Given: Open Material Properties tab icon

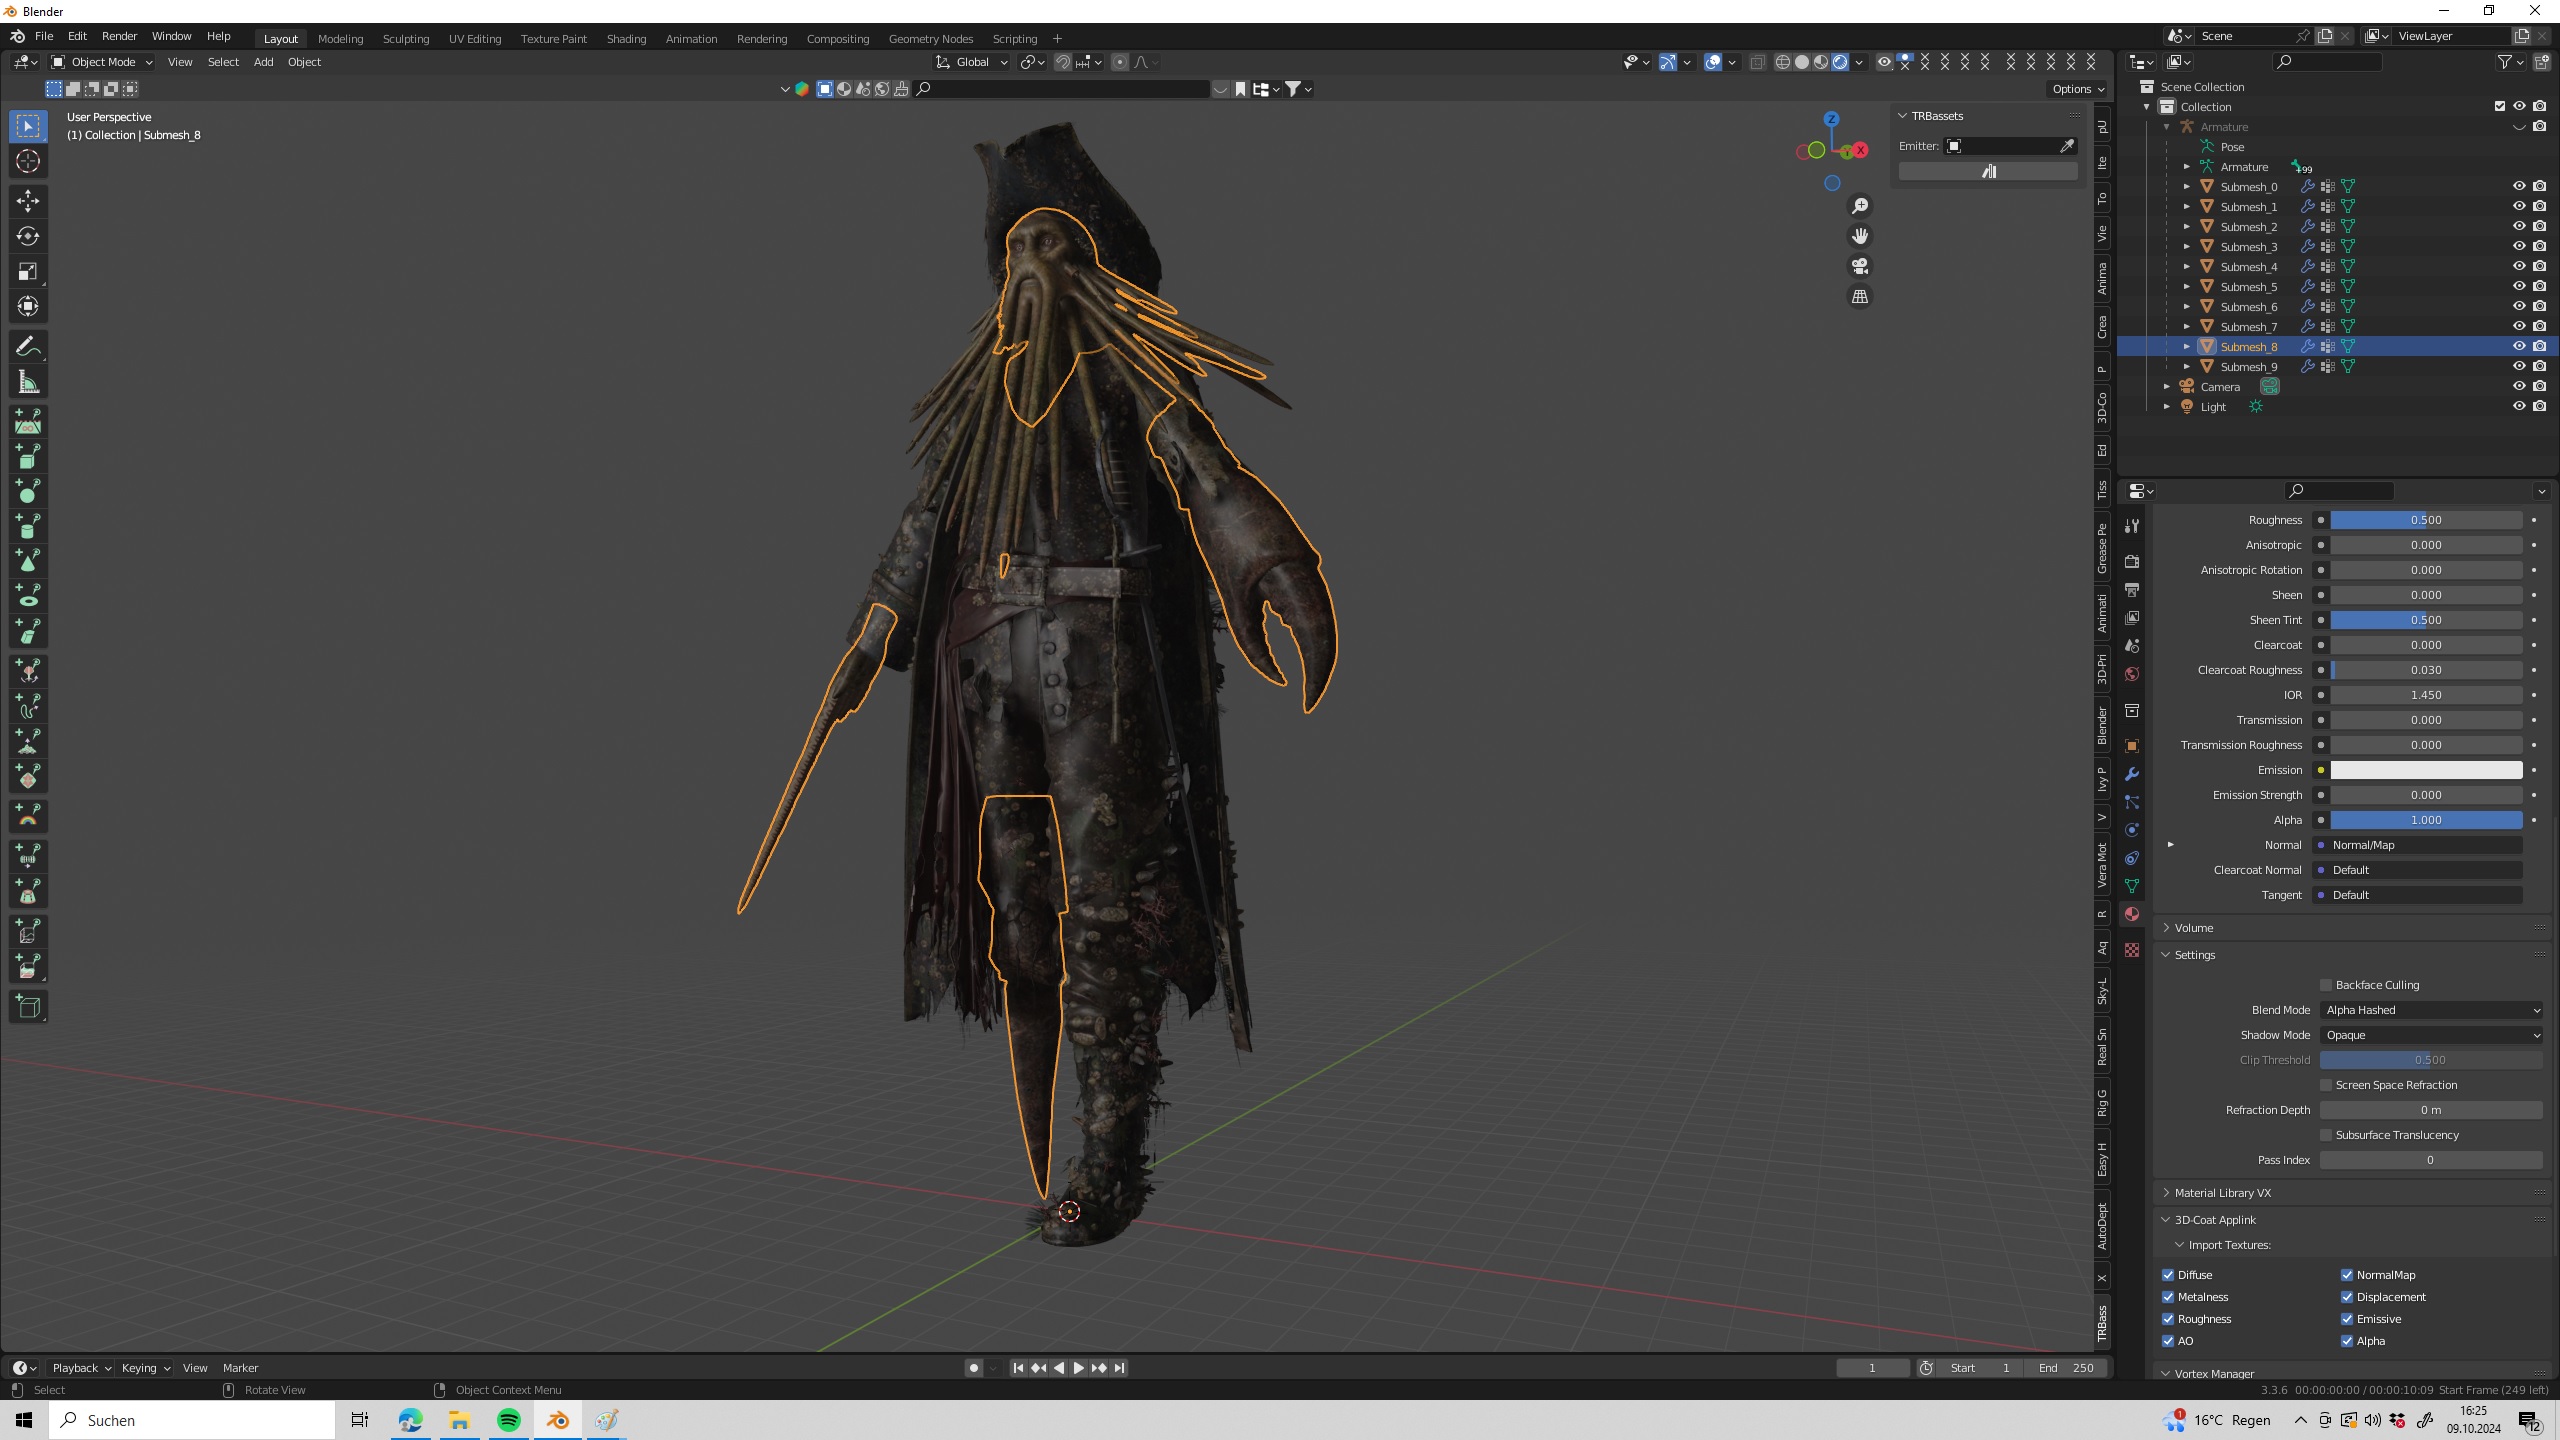Looking at the screenshot, I should tap(2132, 914).
